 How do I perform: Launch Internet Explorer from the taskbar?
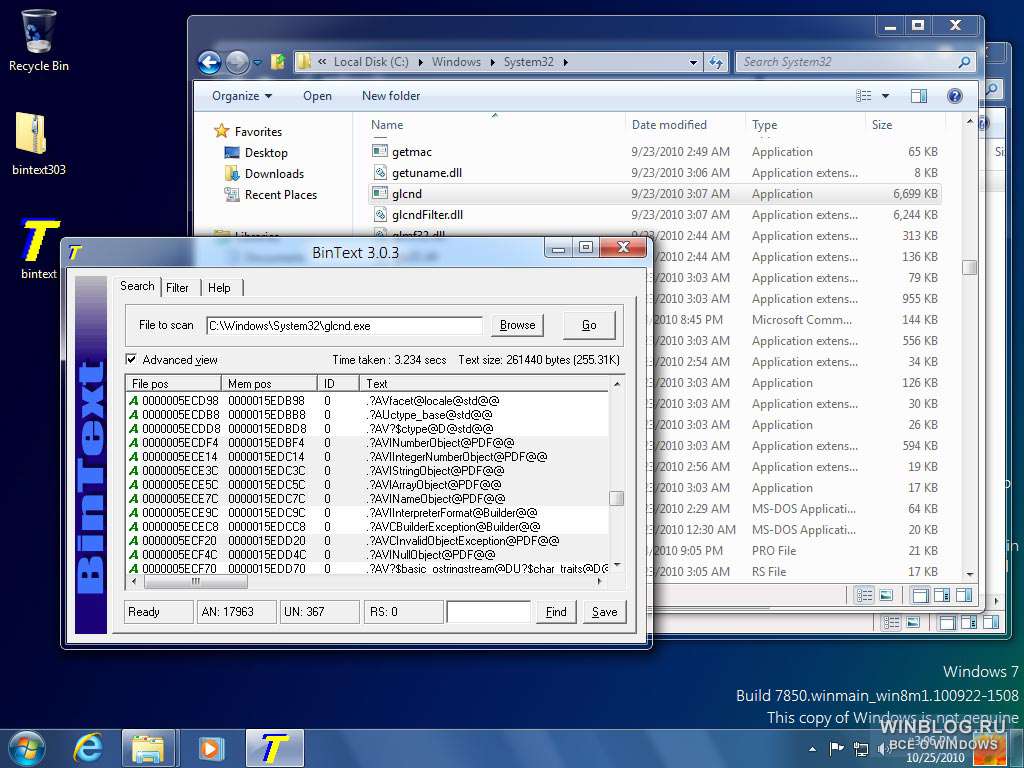pos(88,748)
